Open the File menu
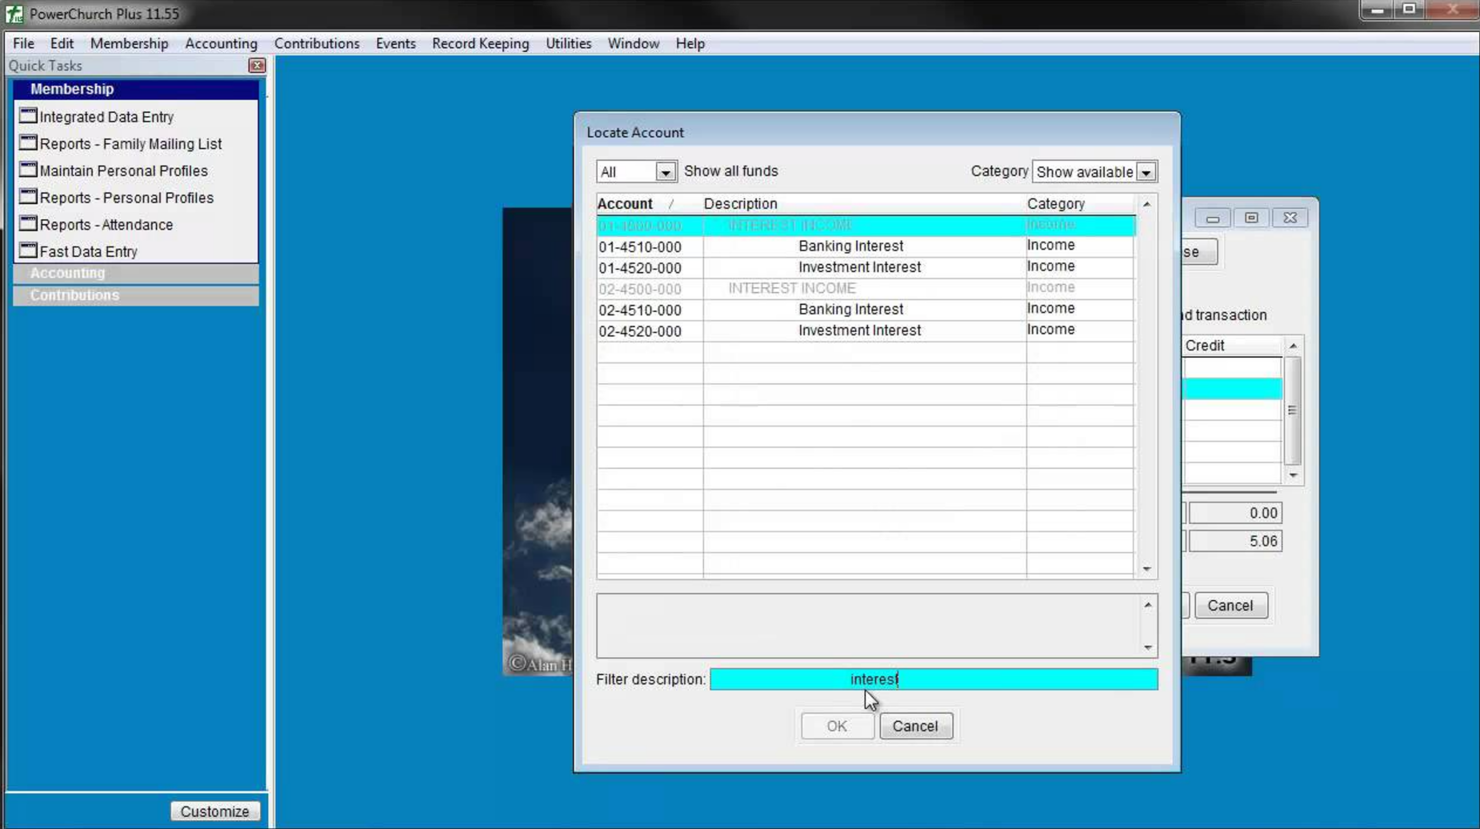 [x=23, y=43]
